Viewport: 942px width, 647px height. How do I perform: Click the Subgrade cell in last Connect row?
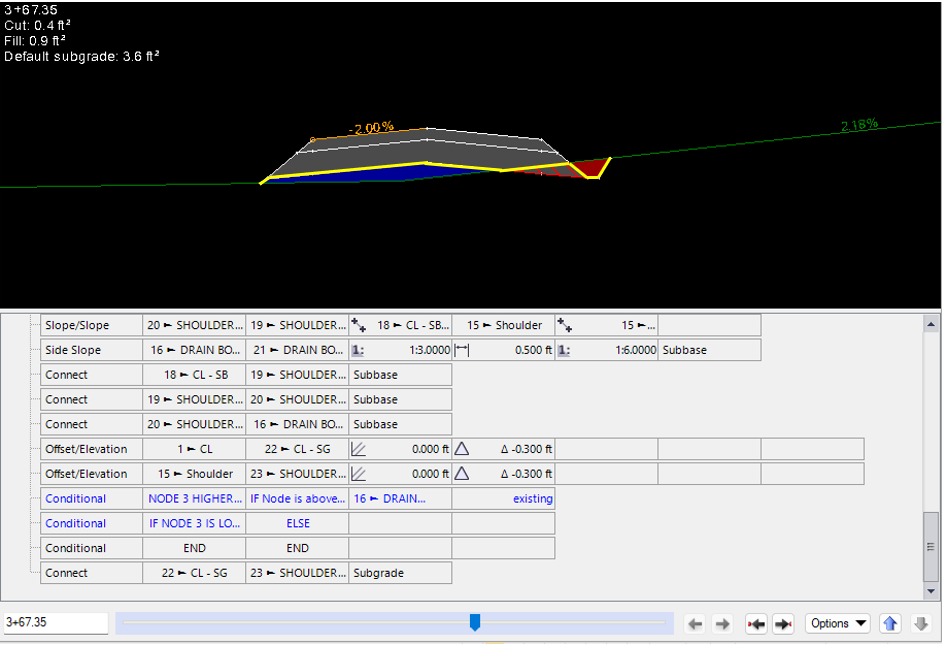click(400, 573)
